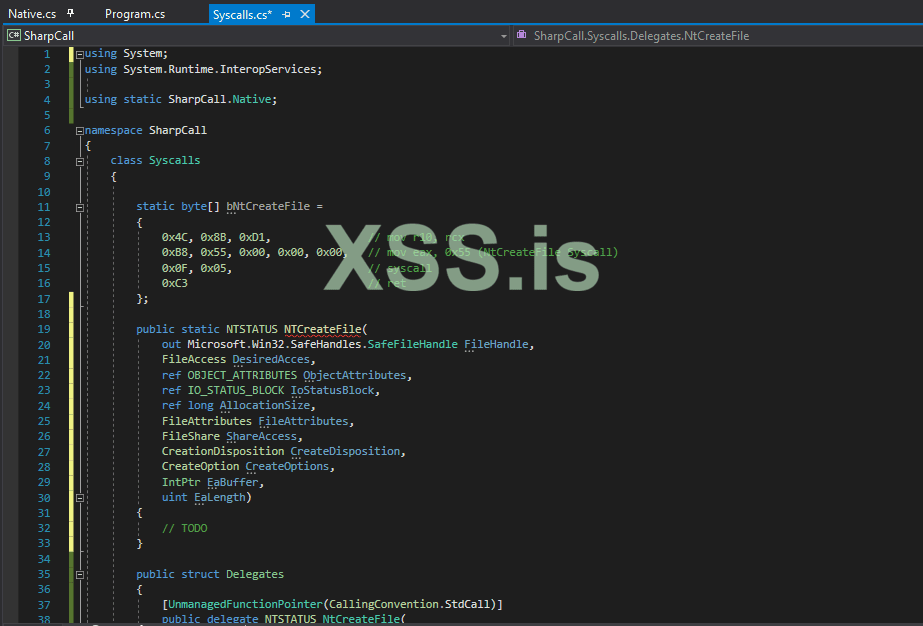Click the IO_STATUS_BLOCK type name
923x626 pixels.
(x=236, y=390)
